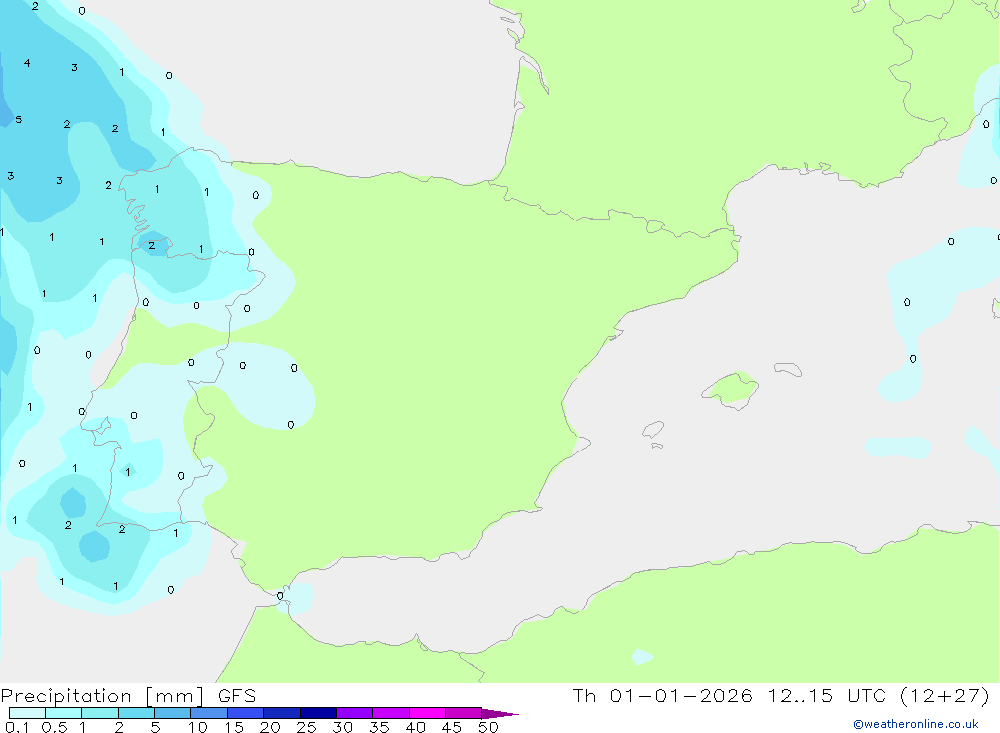Click the '15' legend scale label
The height and width of the screenshot is (733, 1000).
(234, 727)
